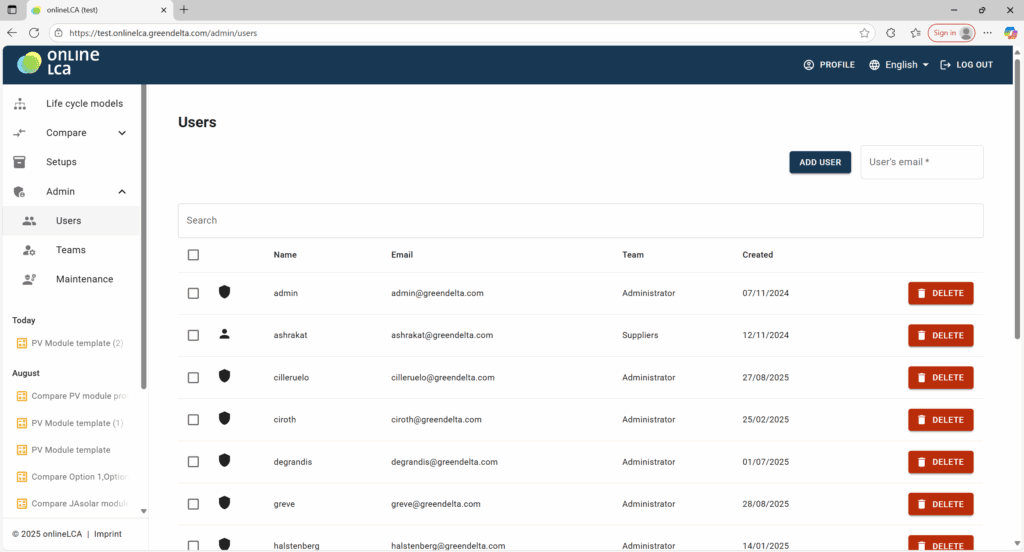Open the Users page in sidebar
The width and height of the screenshot is (1024, 552).
[68, 221]
